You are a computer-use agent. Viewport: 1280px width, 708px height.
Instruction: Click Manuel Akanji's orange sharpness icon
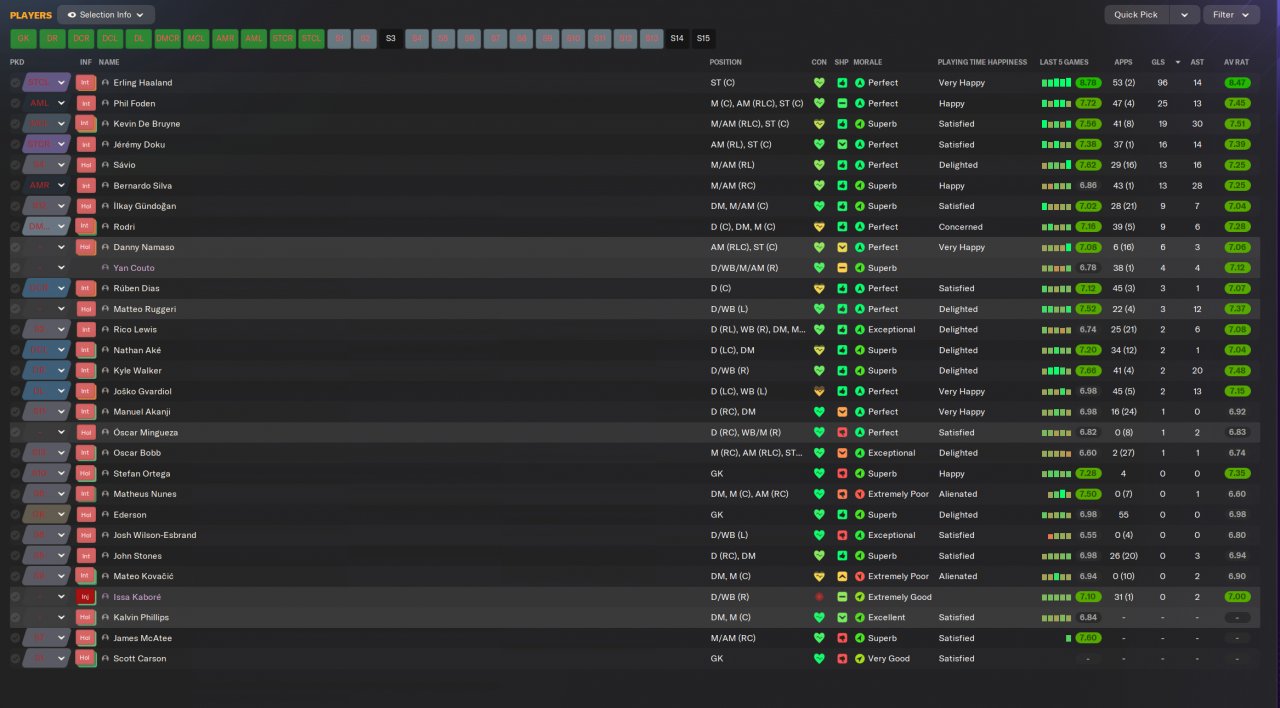[x=842, y=412]
